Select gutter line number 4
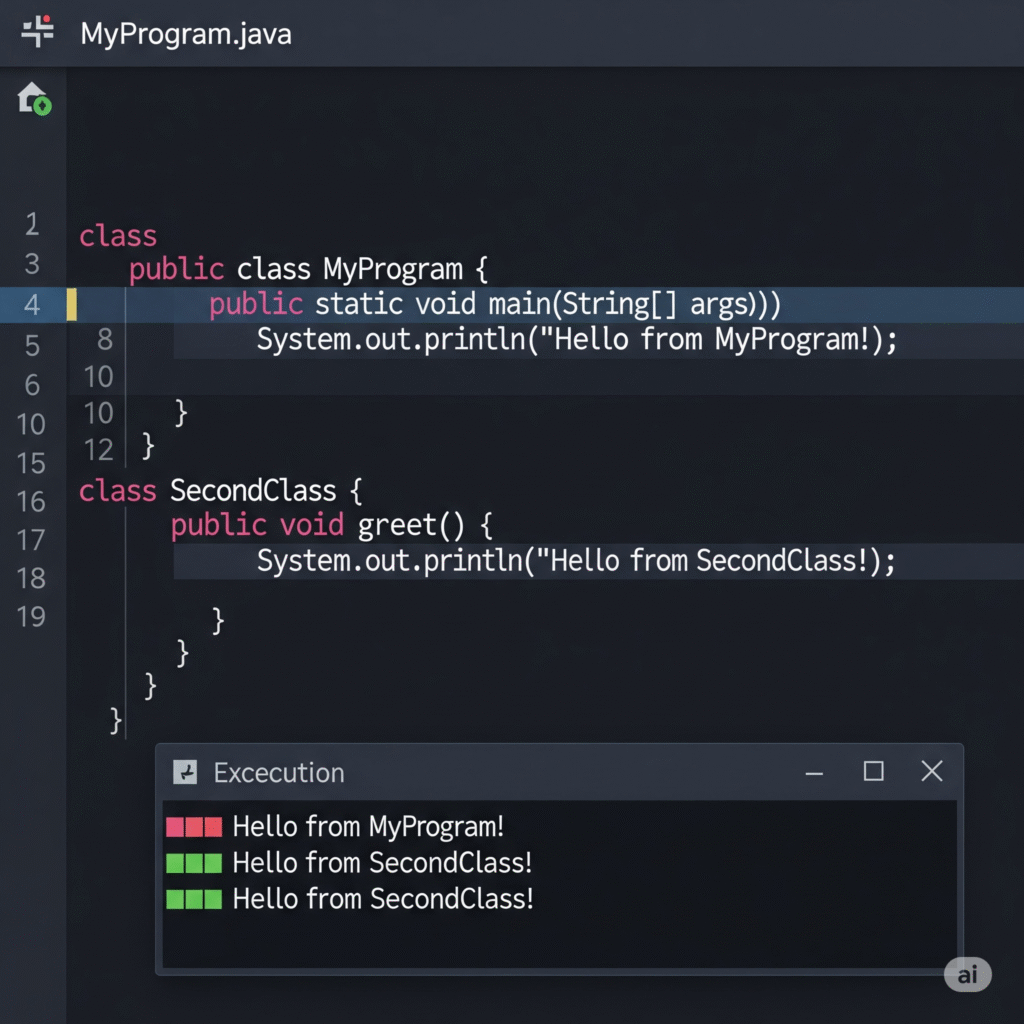 coord(31,304)
